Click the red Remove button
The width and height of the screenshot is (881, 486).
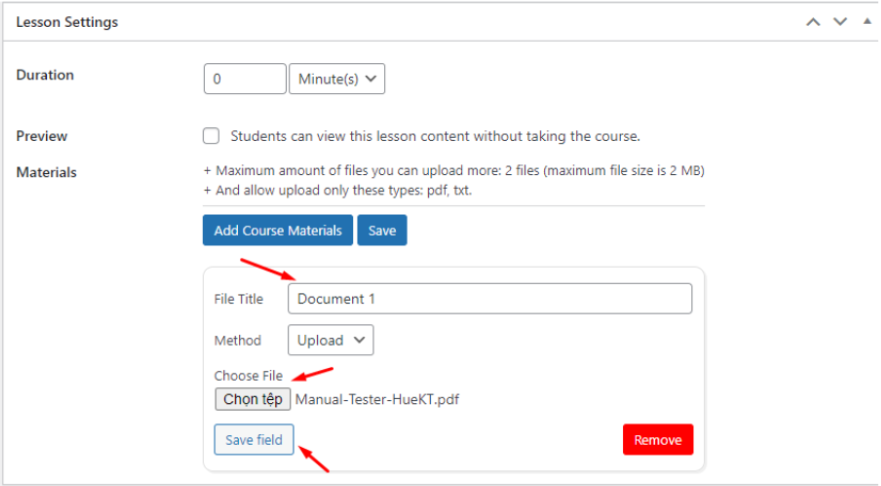(658, 439)
